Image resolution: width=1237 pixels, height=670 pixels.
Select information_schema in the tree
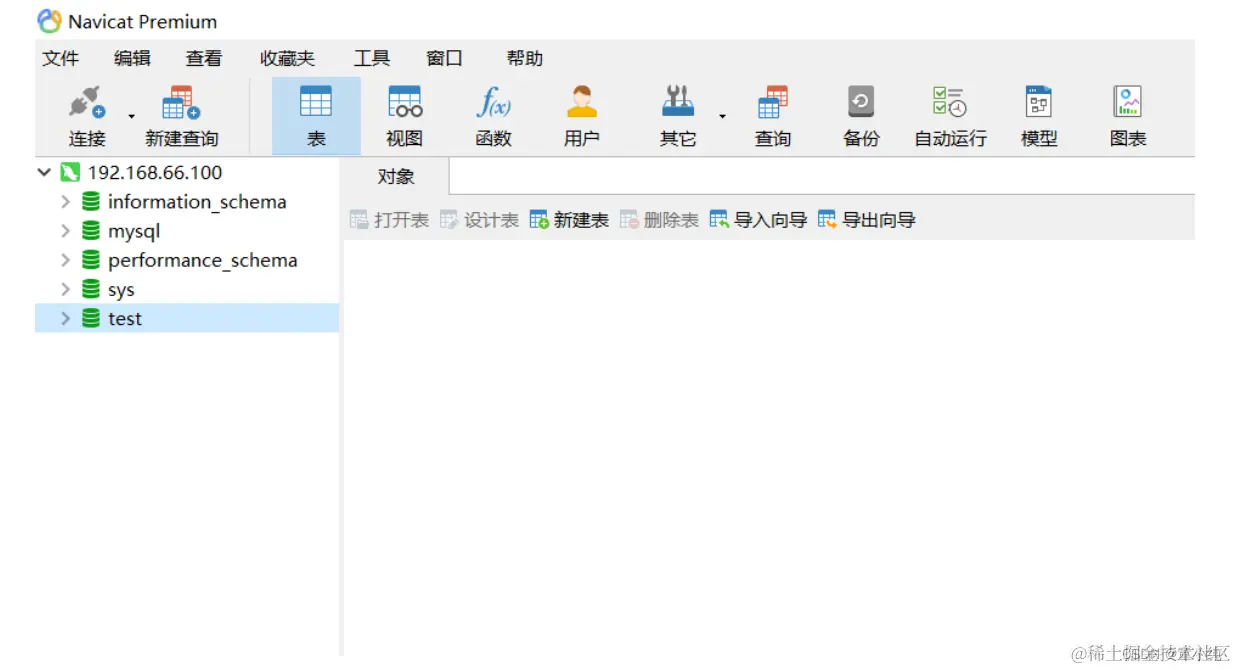197,202
